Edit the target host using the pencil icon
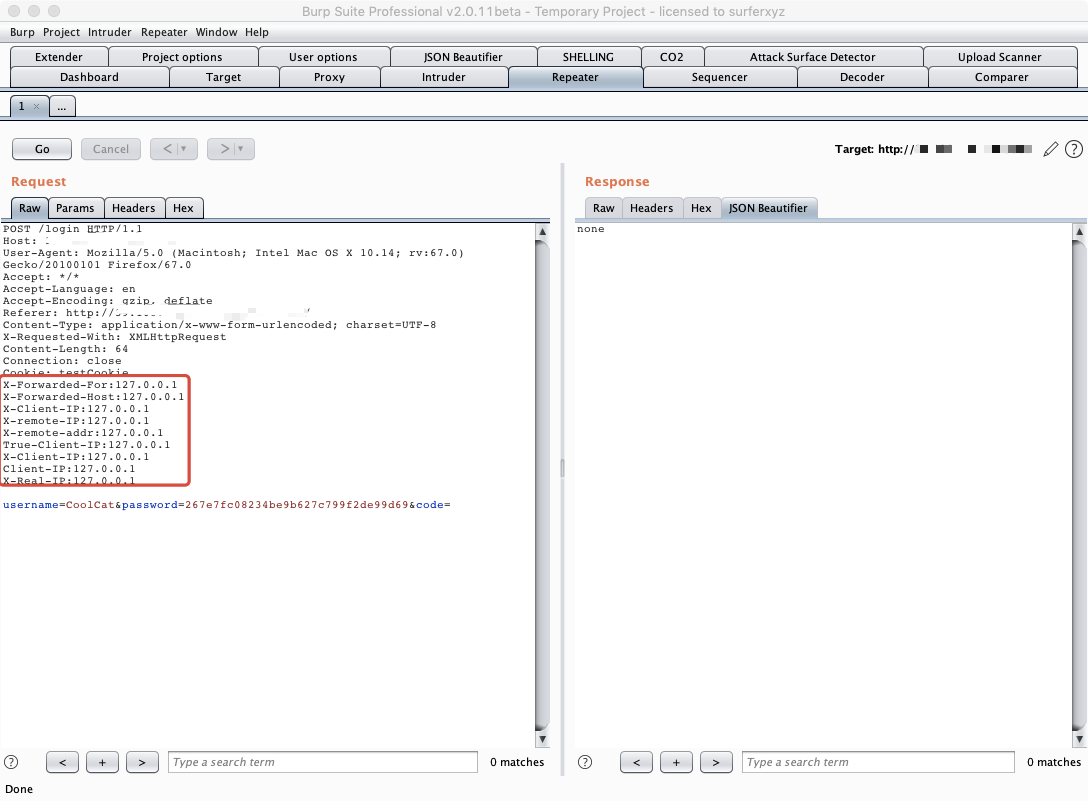1088x801 pixels. pos(1051,148)
